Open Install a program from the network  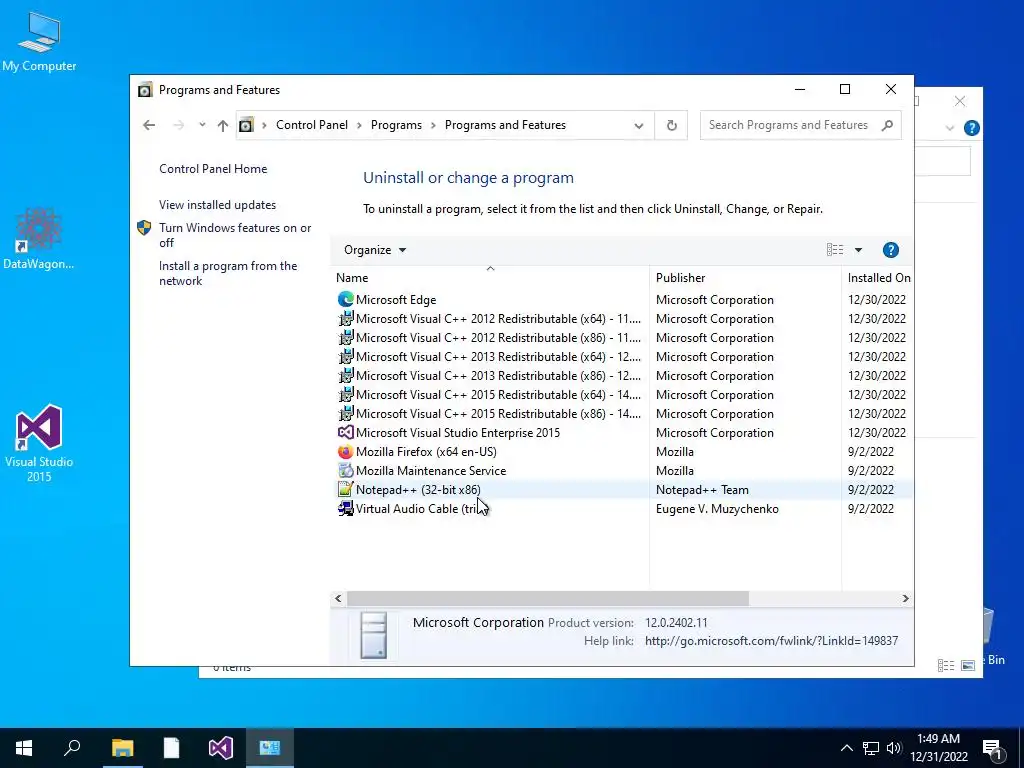pos(228,273)
